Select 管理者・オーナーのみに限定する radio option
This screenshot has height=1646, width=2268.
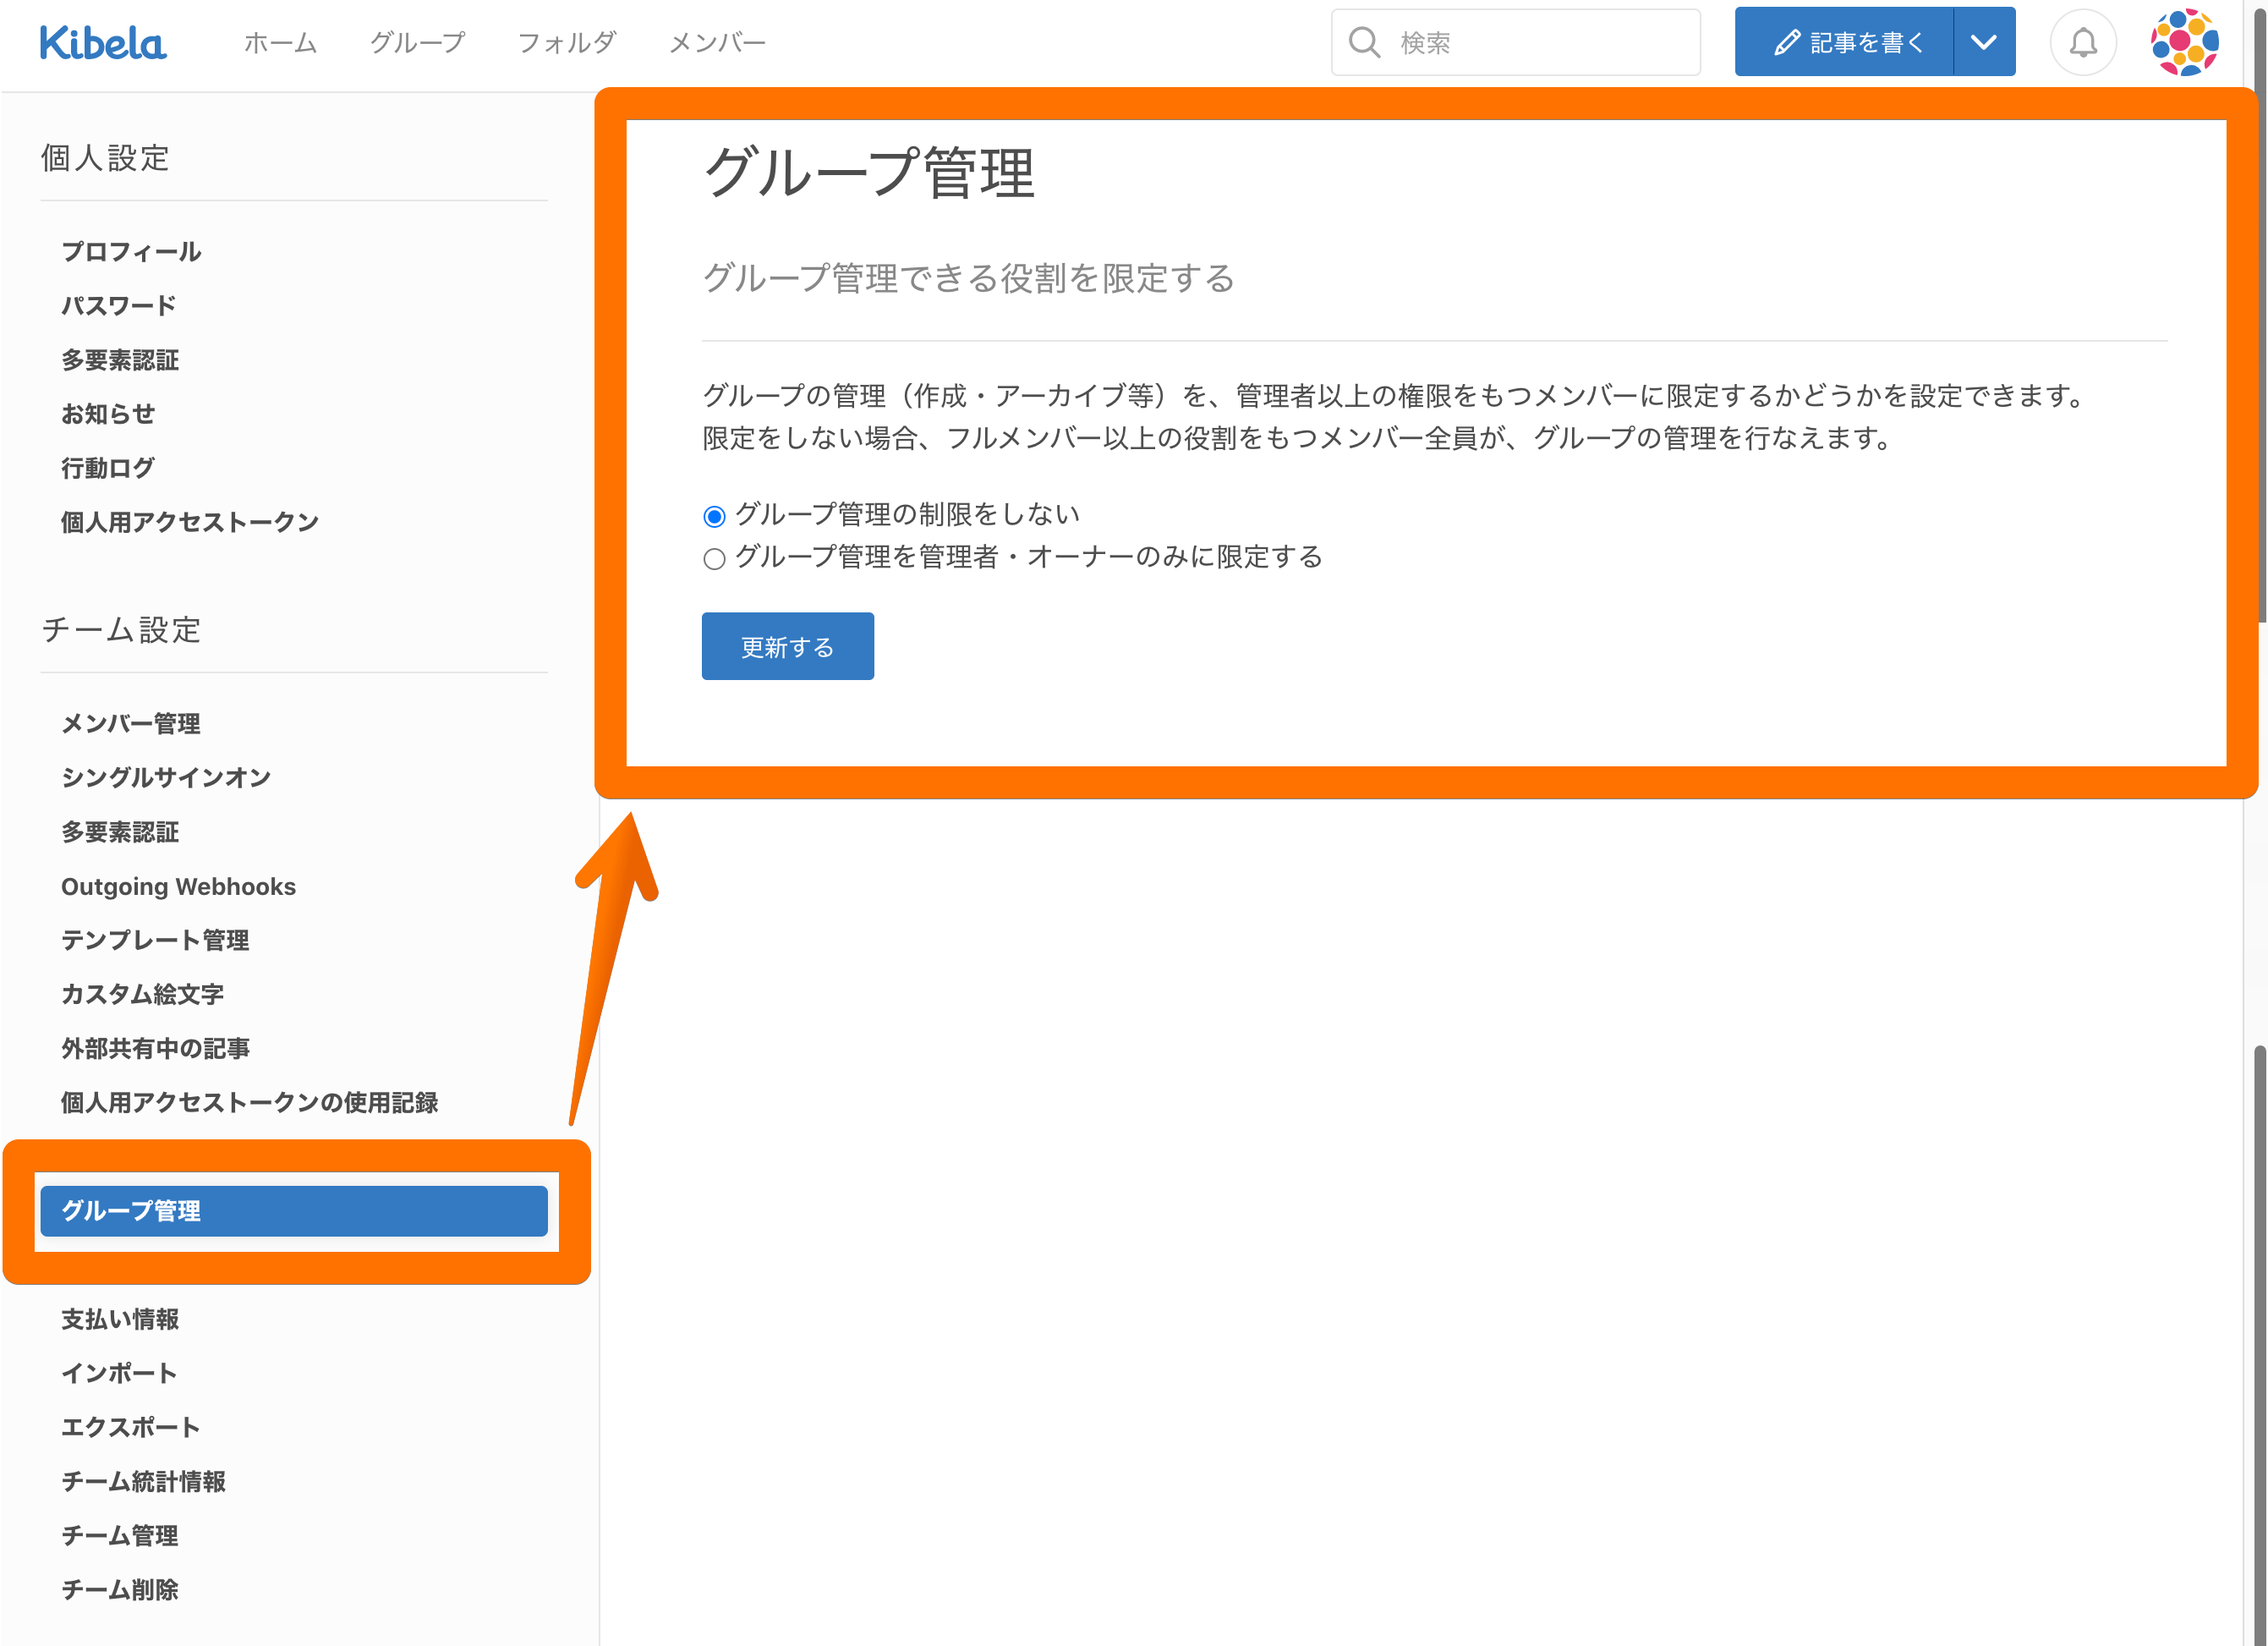714,559
